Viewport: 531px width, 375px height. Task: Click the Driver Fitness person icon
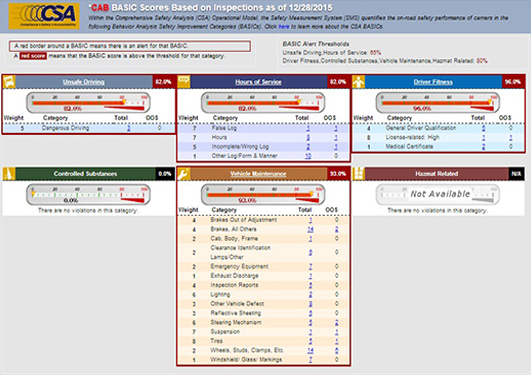click(x=359, y=82)
